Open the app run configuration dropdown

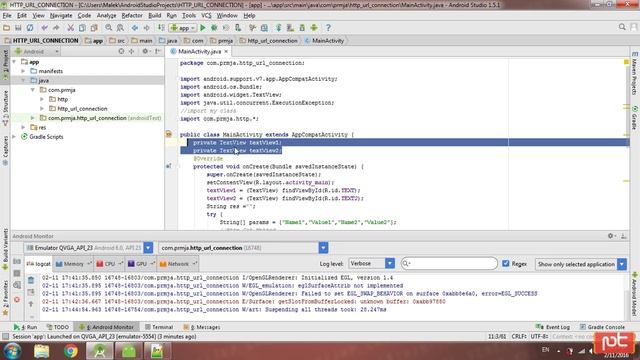183,28
